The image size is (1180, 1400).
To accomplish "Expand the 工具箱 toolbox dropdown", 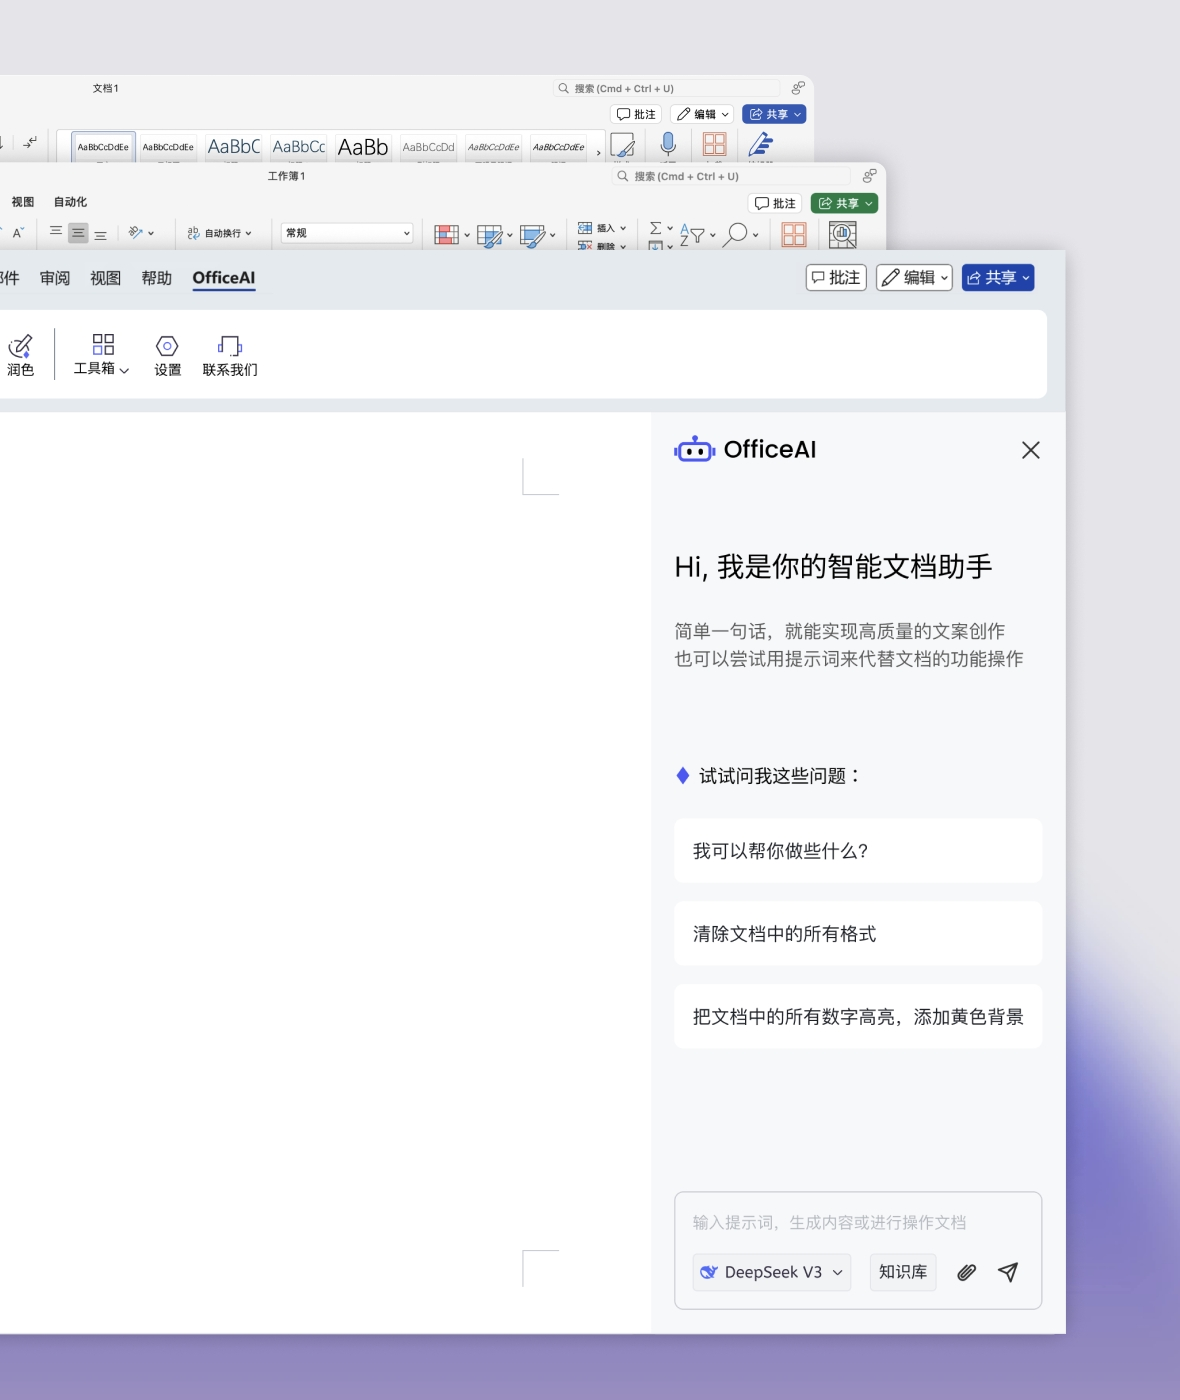I will (102, 355).
